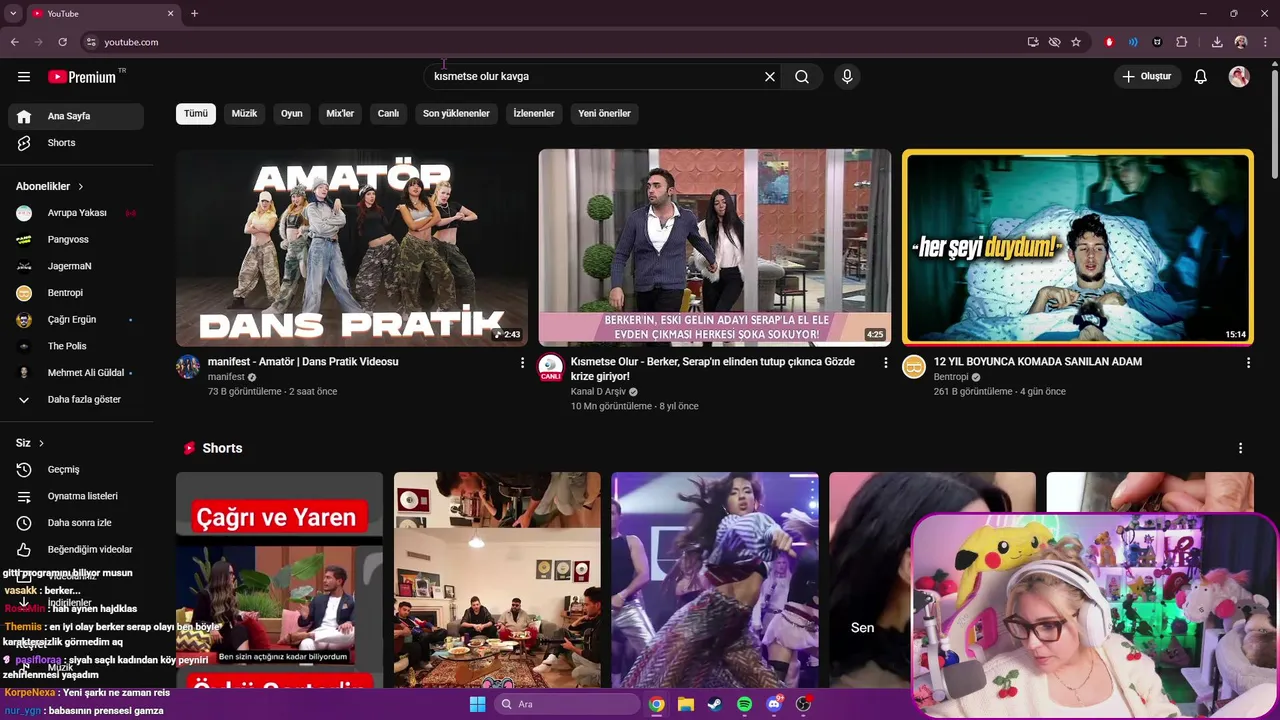Open the YouTube account avatar menu
The width and height of the screenshot is (1280, 720).
click(1239, 77)
